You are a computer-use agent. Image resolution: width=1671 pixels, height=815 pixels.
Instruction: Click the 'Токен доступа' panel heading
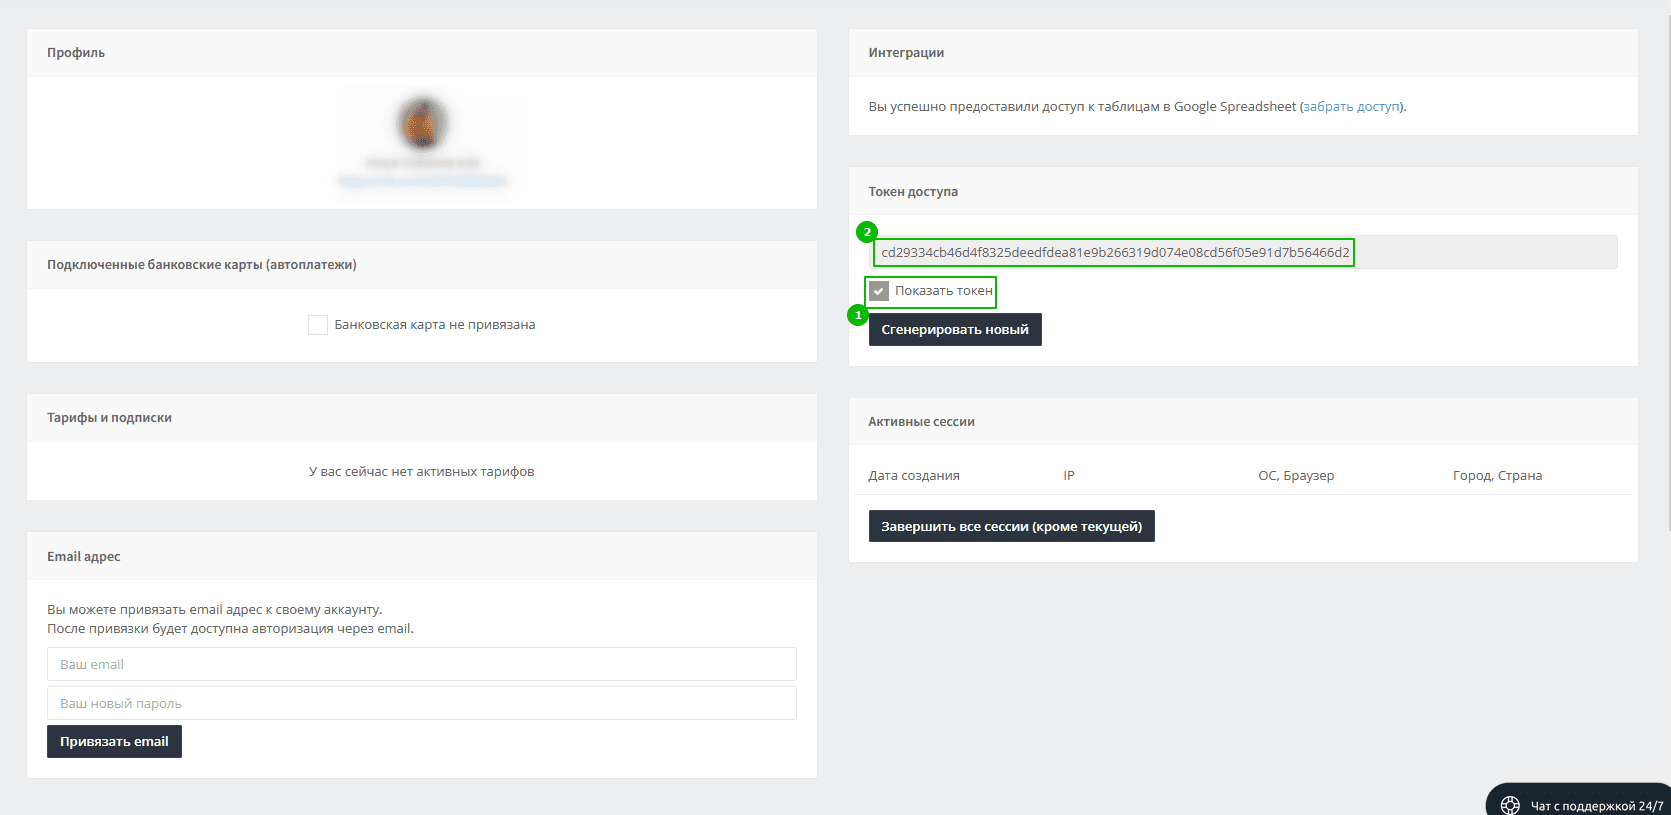click(x=912, y=191)
